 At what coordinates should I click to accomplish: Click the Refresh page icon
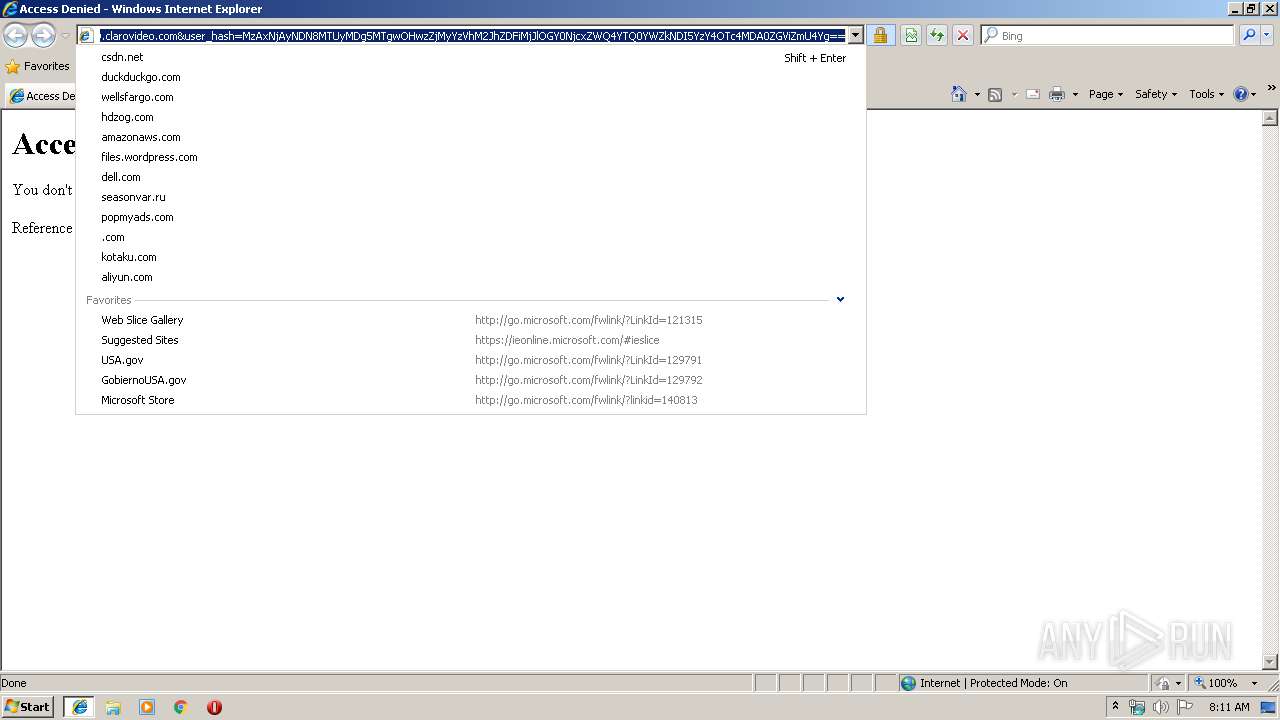[x=937, y=36]
